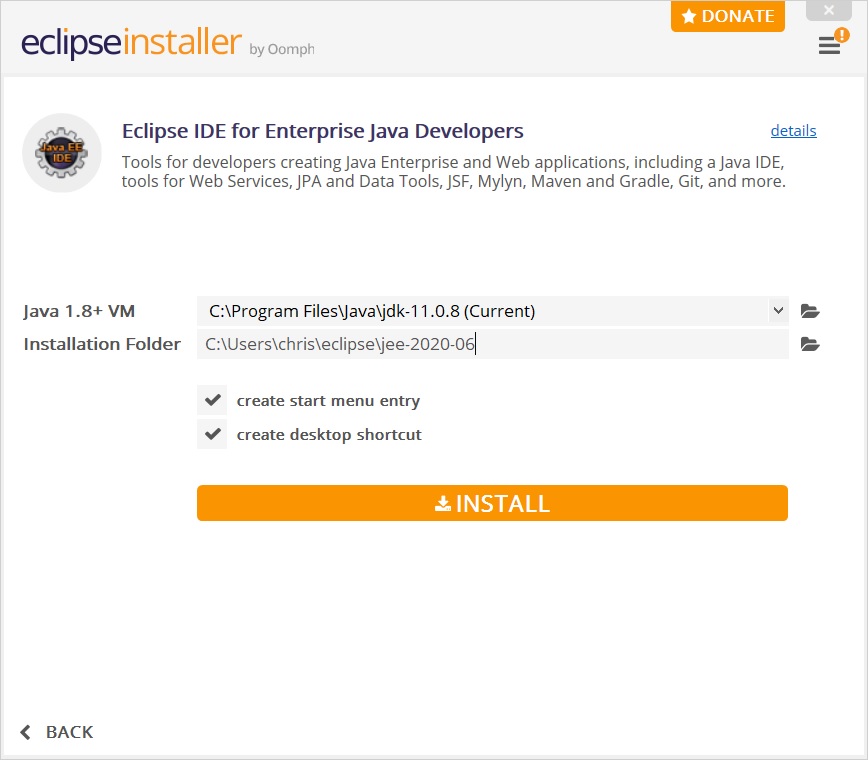Click the Donate button
Viewport: 868px width, 761px height.
point(727,16)
